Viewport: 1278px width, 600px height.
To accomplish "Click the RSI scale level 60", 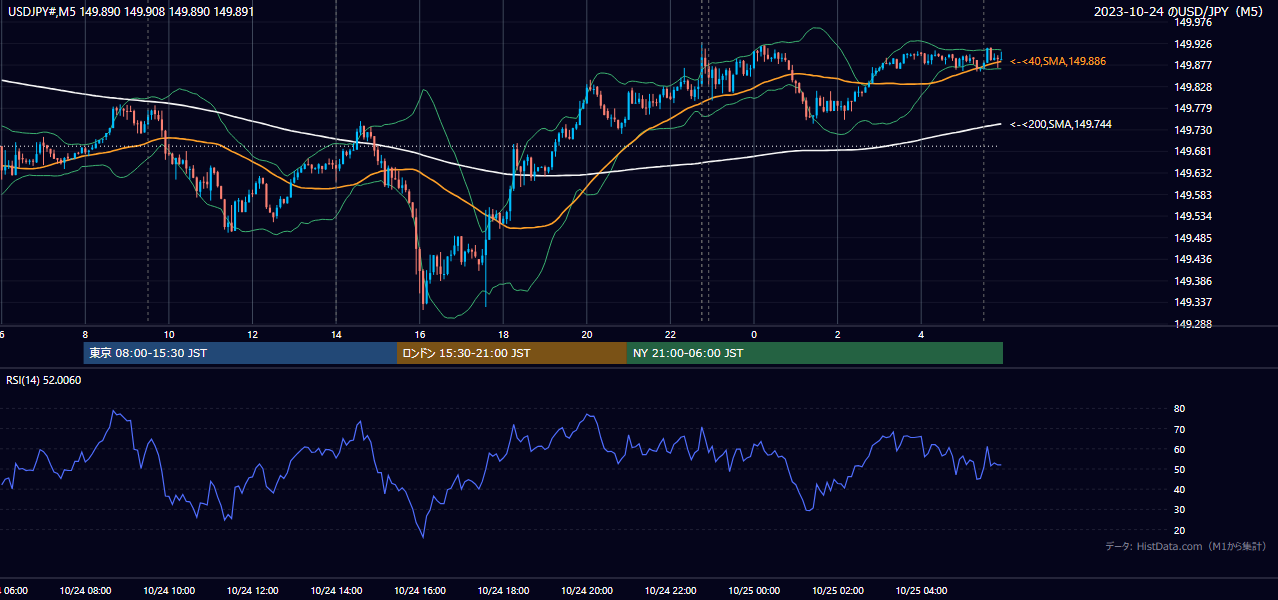I will pos(1179,449).
